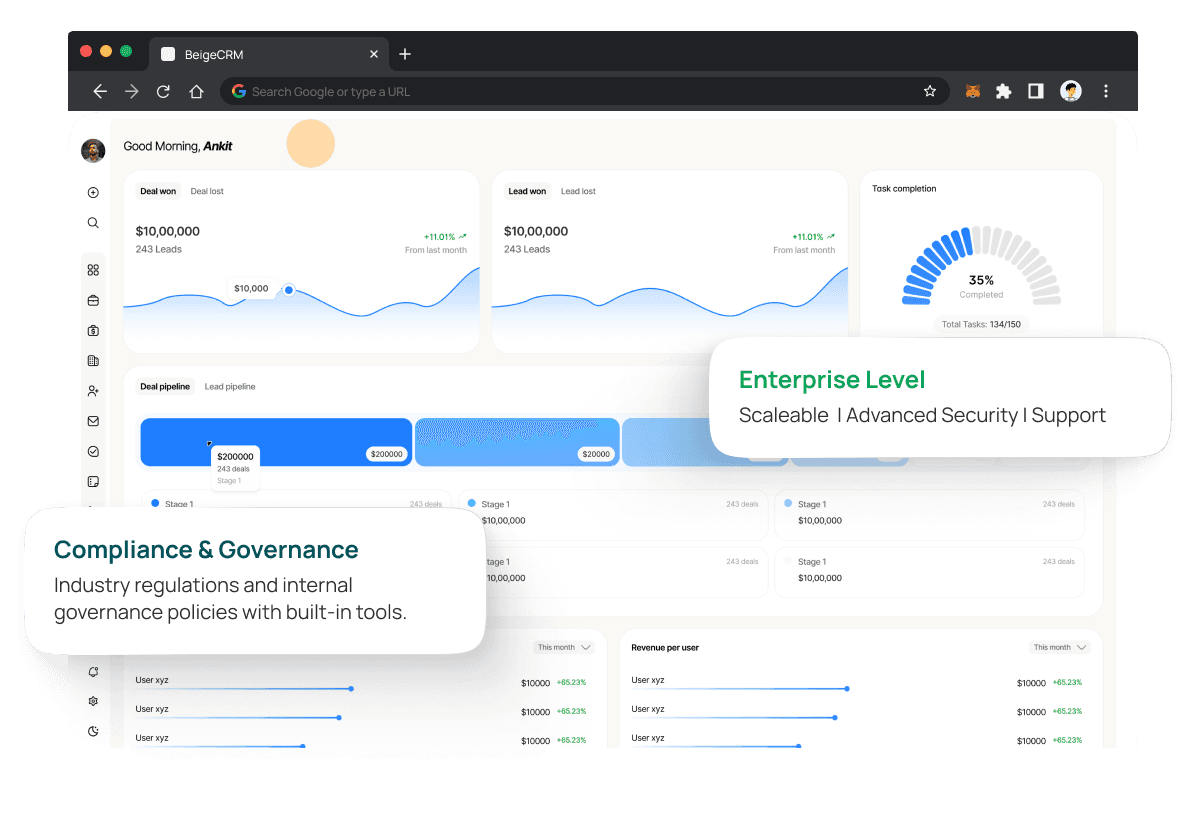Open the browser three-dot menu
This screenshot has width=1203, height=835.
coord(1106,91)
